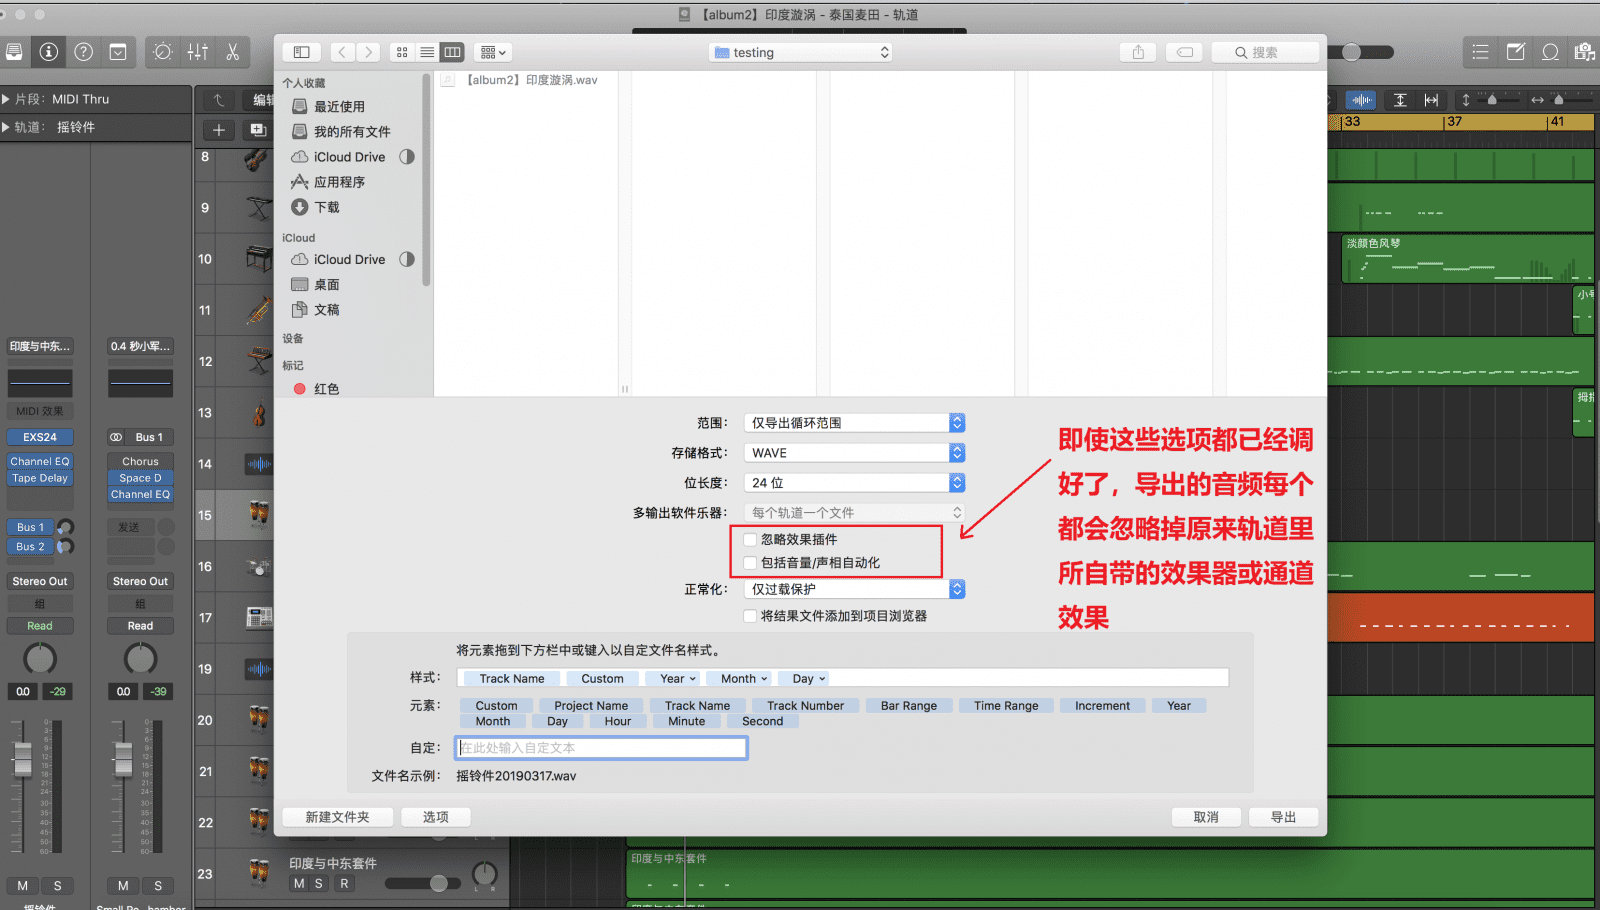1600x910 pixels.
Task: Go back in file browser
Action: (343, 52)
